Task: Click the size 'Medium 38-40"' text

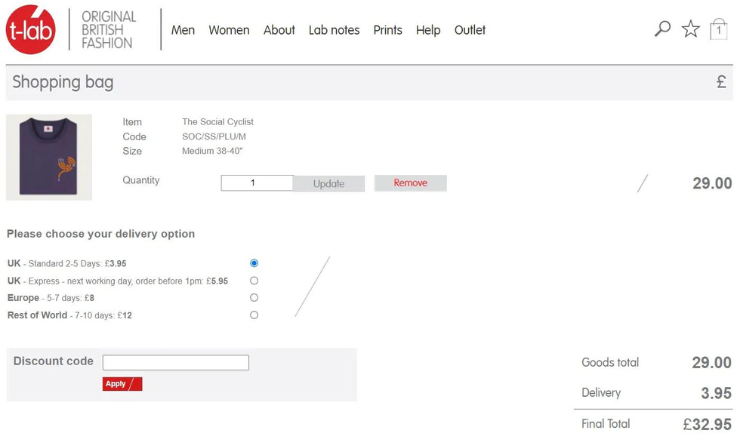Action: [x=212, y=151]
